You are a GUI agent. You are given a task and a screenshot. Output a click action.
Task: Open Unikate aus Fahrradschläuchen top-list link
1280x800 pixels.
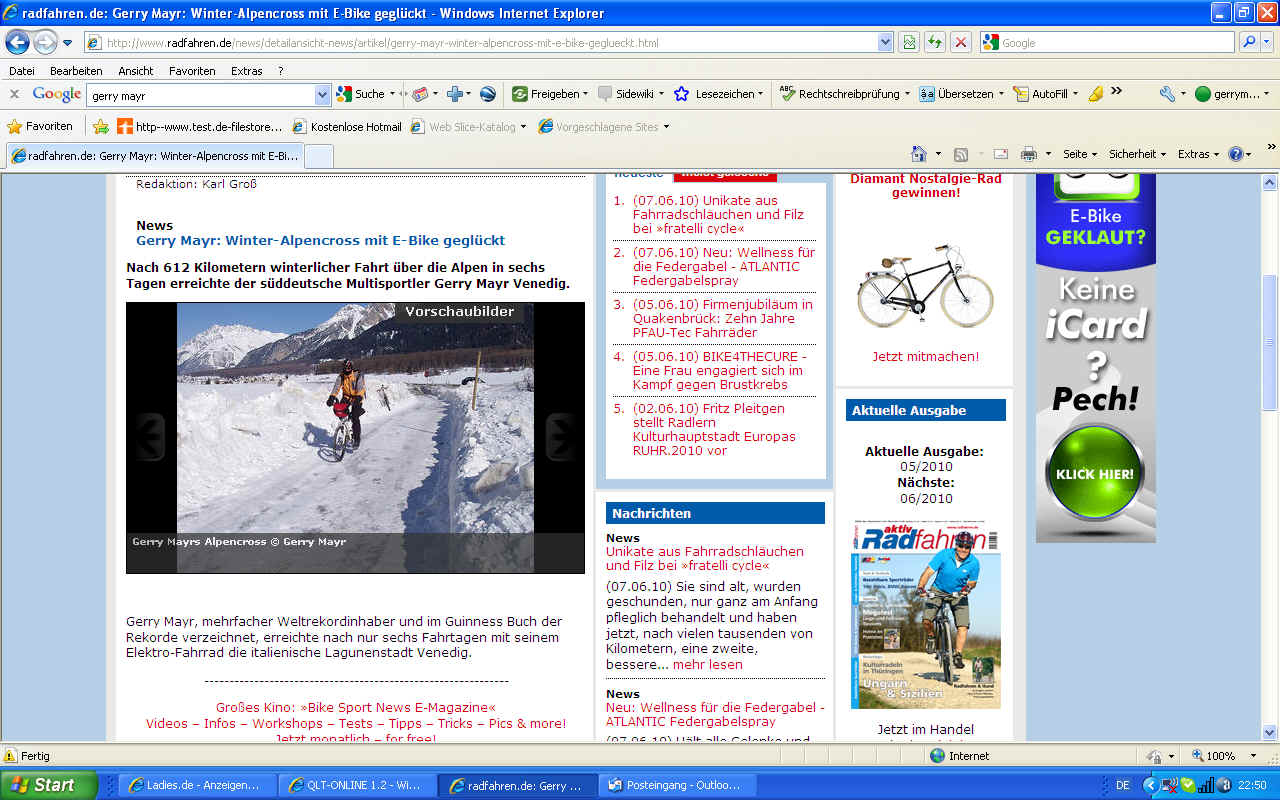tap(719, 214)
